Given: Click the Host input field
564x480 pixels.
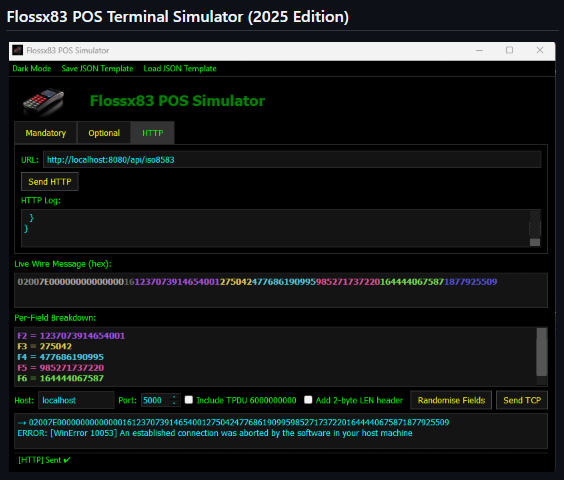Looking at the screenshot, I should point(76,400).
